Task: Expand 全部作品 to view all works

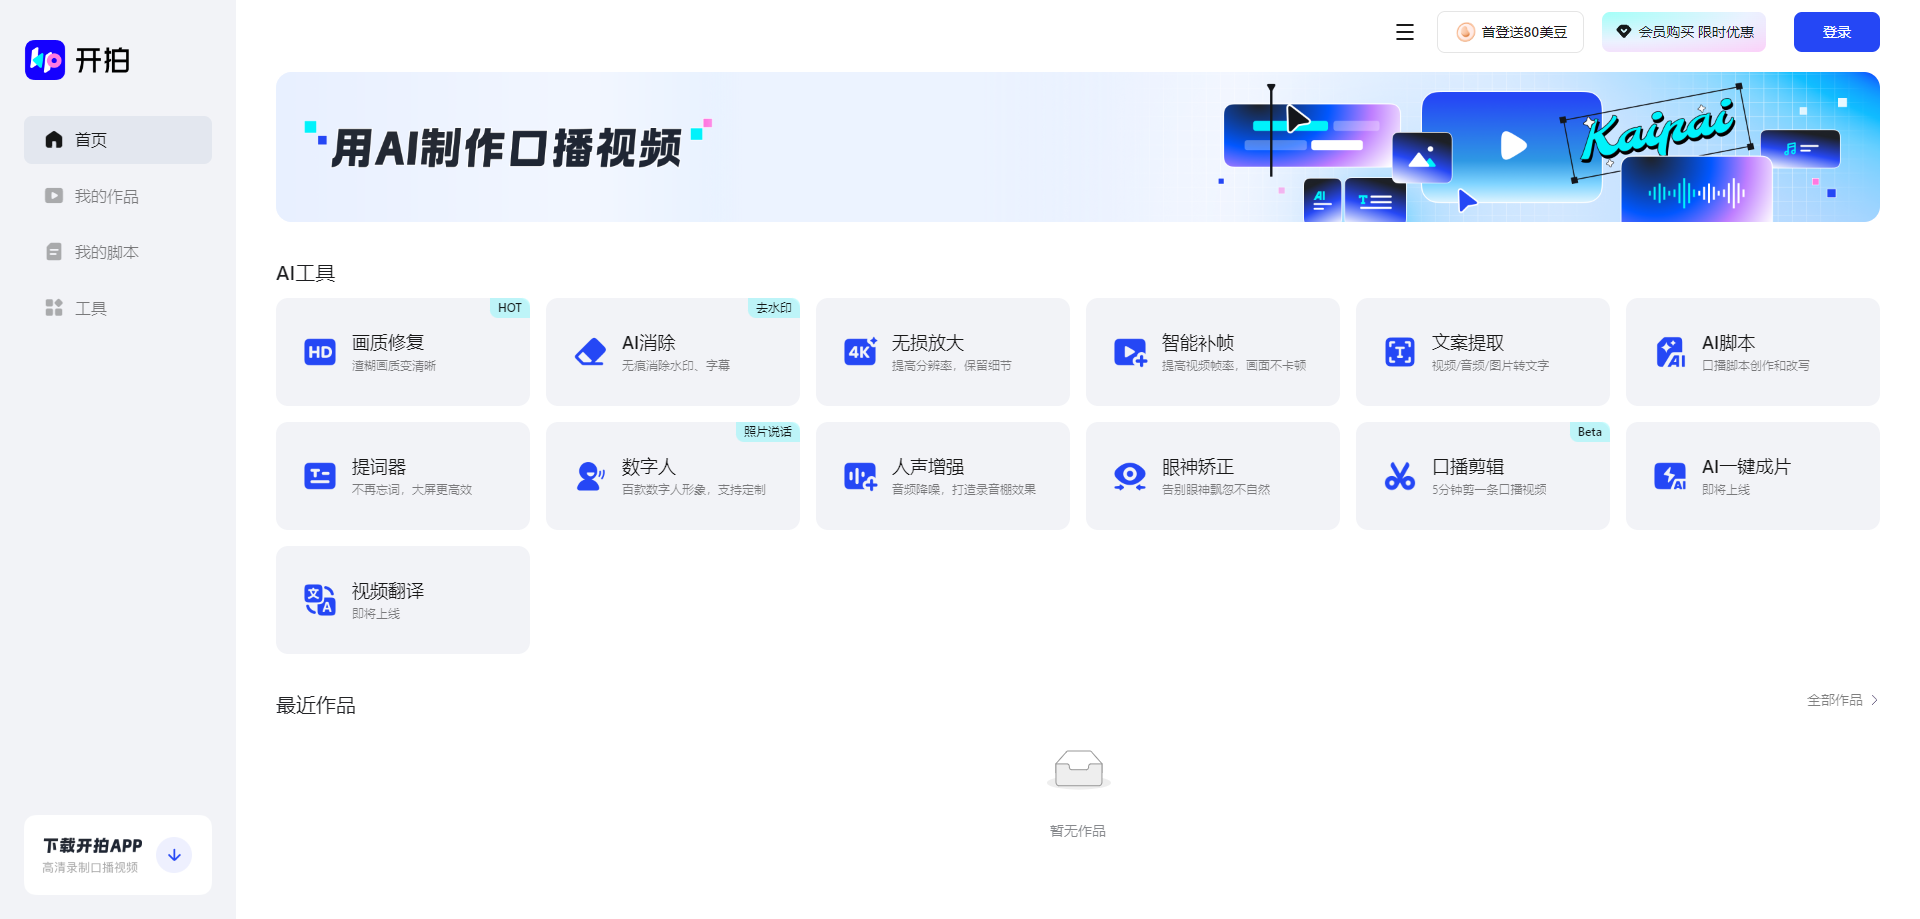Action: tap(1841, 700)
